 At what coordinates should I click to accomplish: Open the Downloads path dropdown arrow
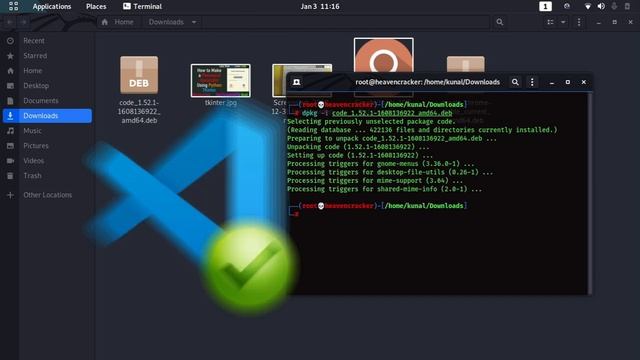(194, 22)
